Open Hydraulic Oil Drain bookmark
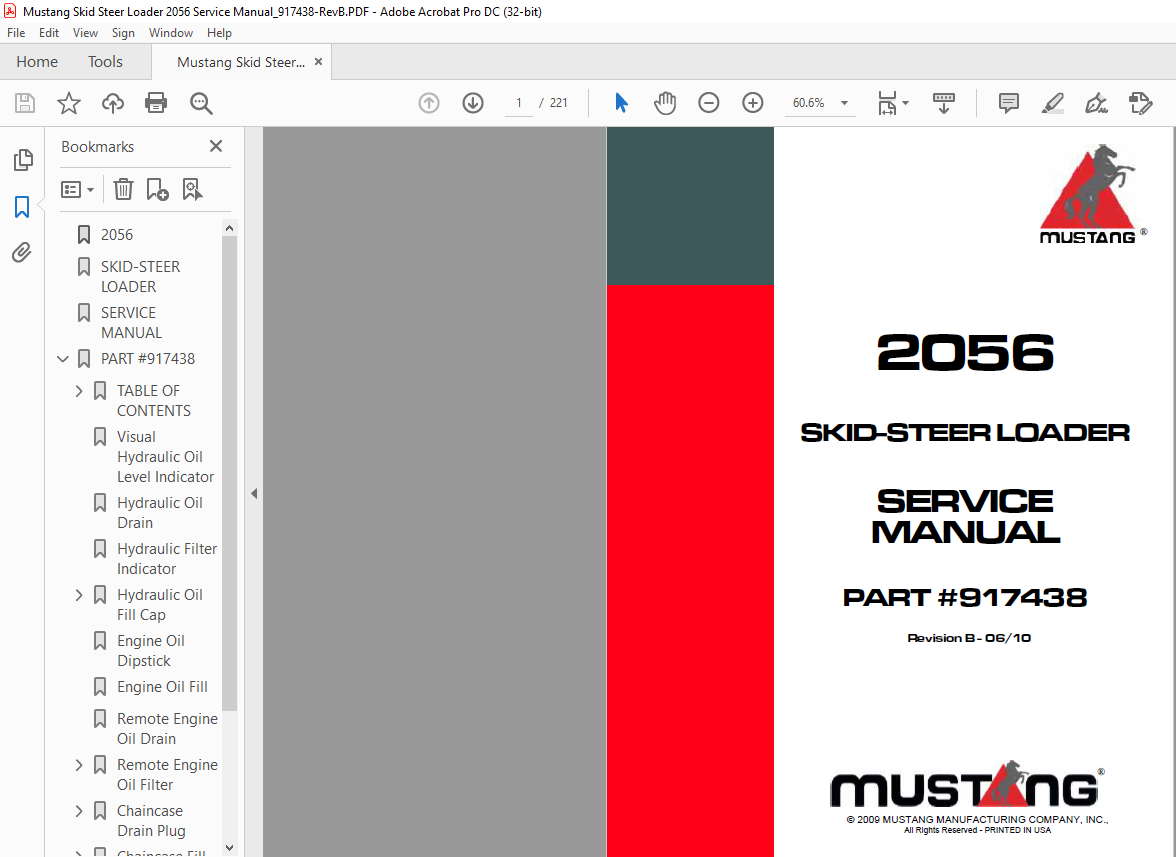The width and height of the screenshot is (1176, 857). click(x=160, y=513)
